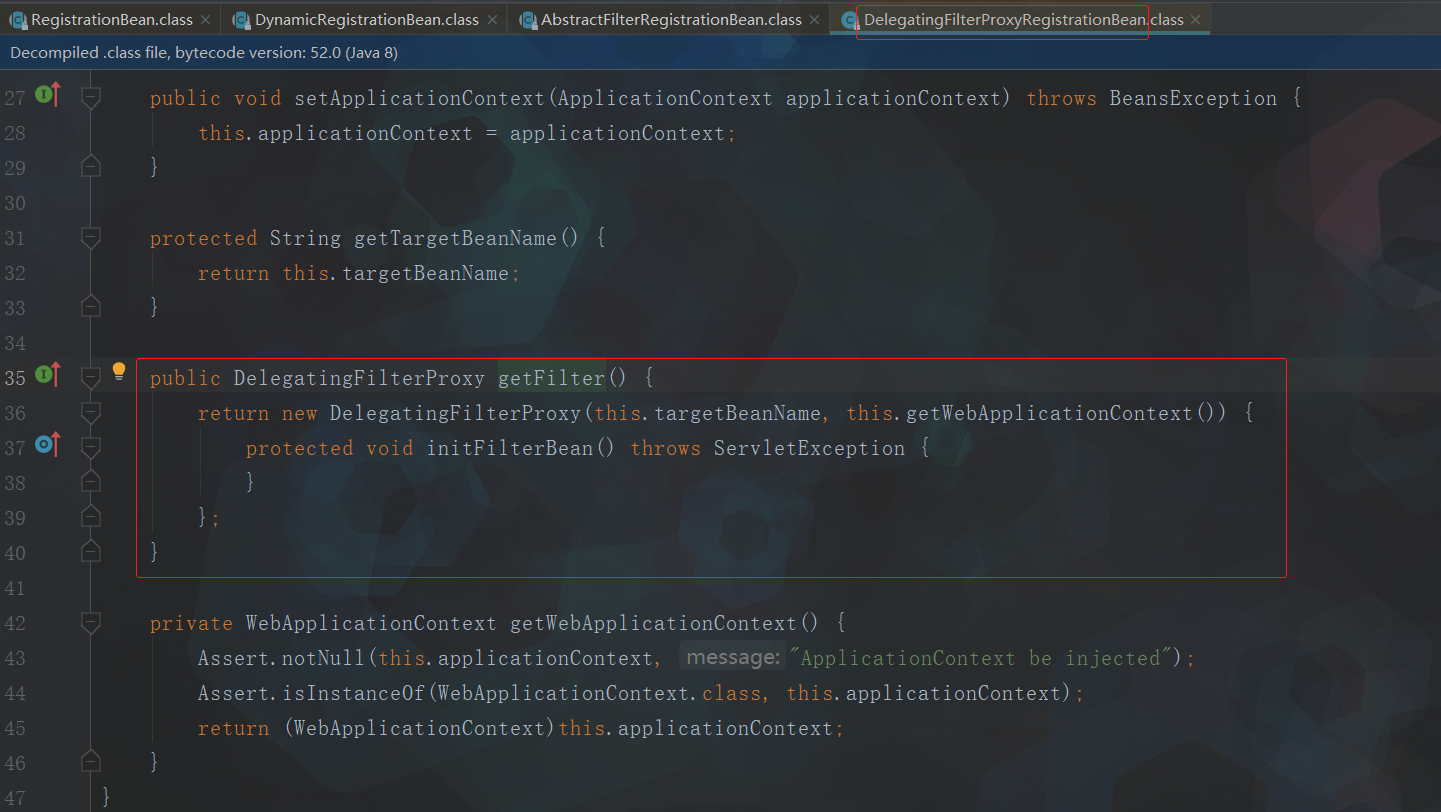Collapse the getWebApplicationContext method at line 42

coord(91,622)
